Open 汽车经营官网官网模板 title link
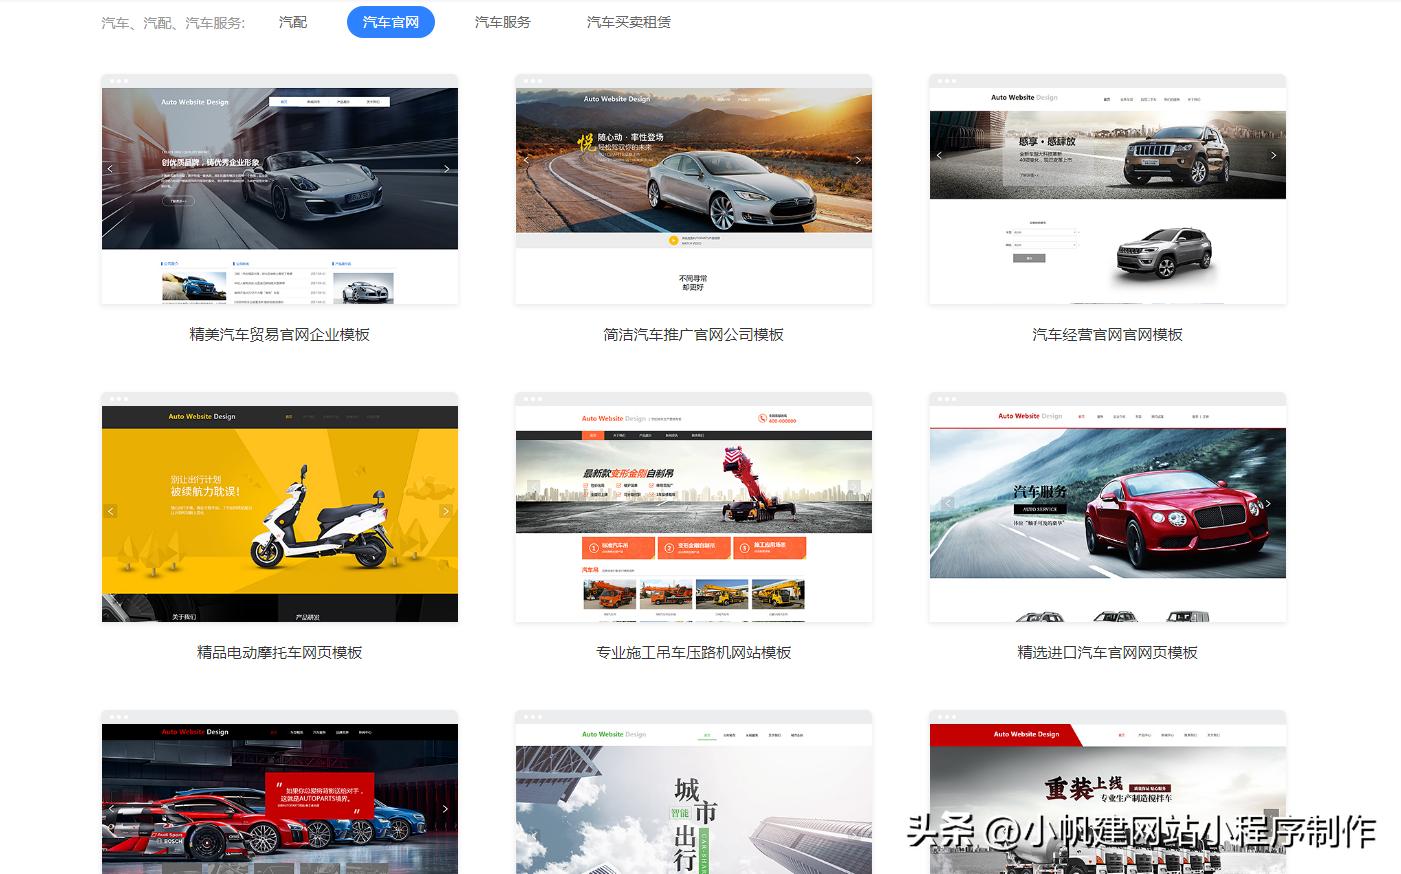This screenshot has width=1401, height=874. 1108,335
